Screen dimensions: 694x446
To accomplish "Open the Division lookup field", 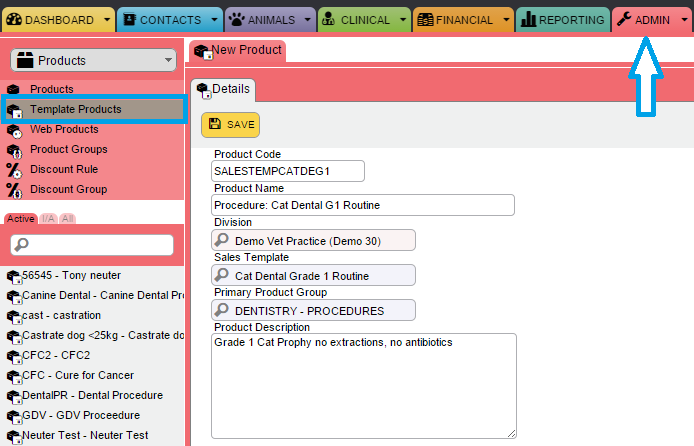I will pyautogui.click(x=313, y=240).
